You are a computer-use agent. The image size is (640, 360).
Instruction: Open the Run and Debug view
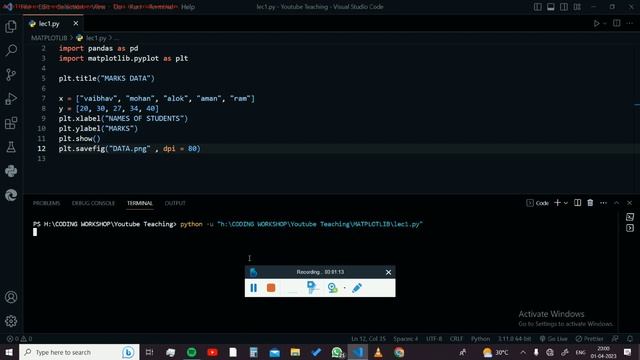(x=11, y=98)
